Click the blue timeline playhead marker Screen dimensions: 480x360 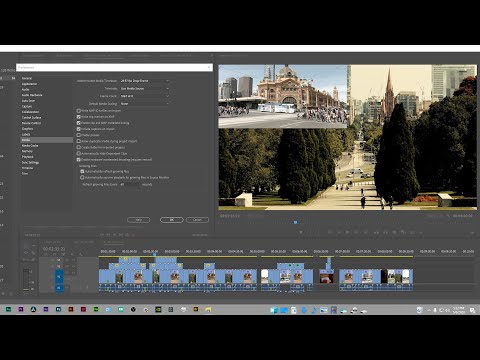154,254
